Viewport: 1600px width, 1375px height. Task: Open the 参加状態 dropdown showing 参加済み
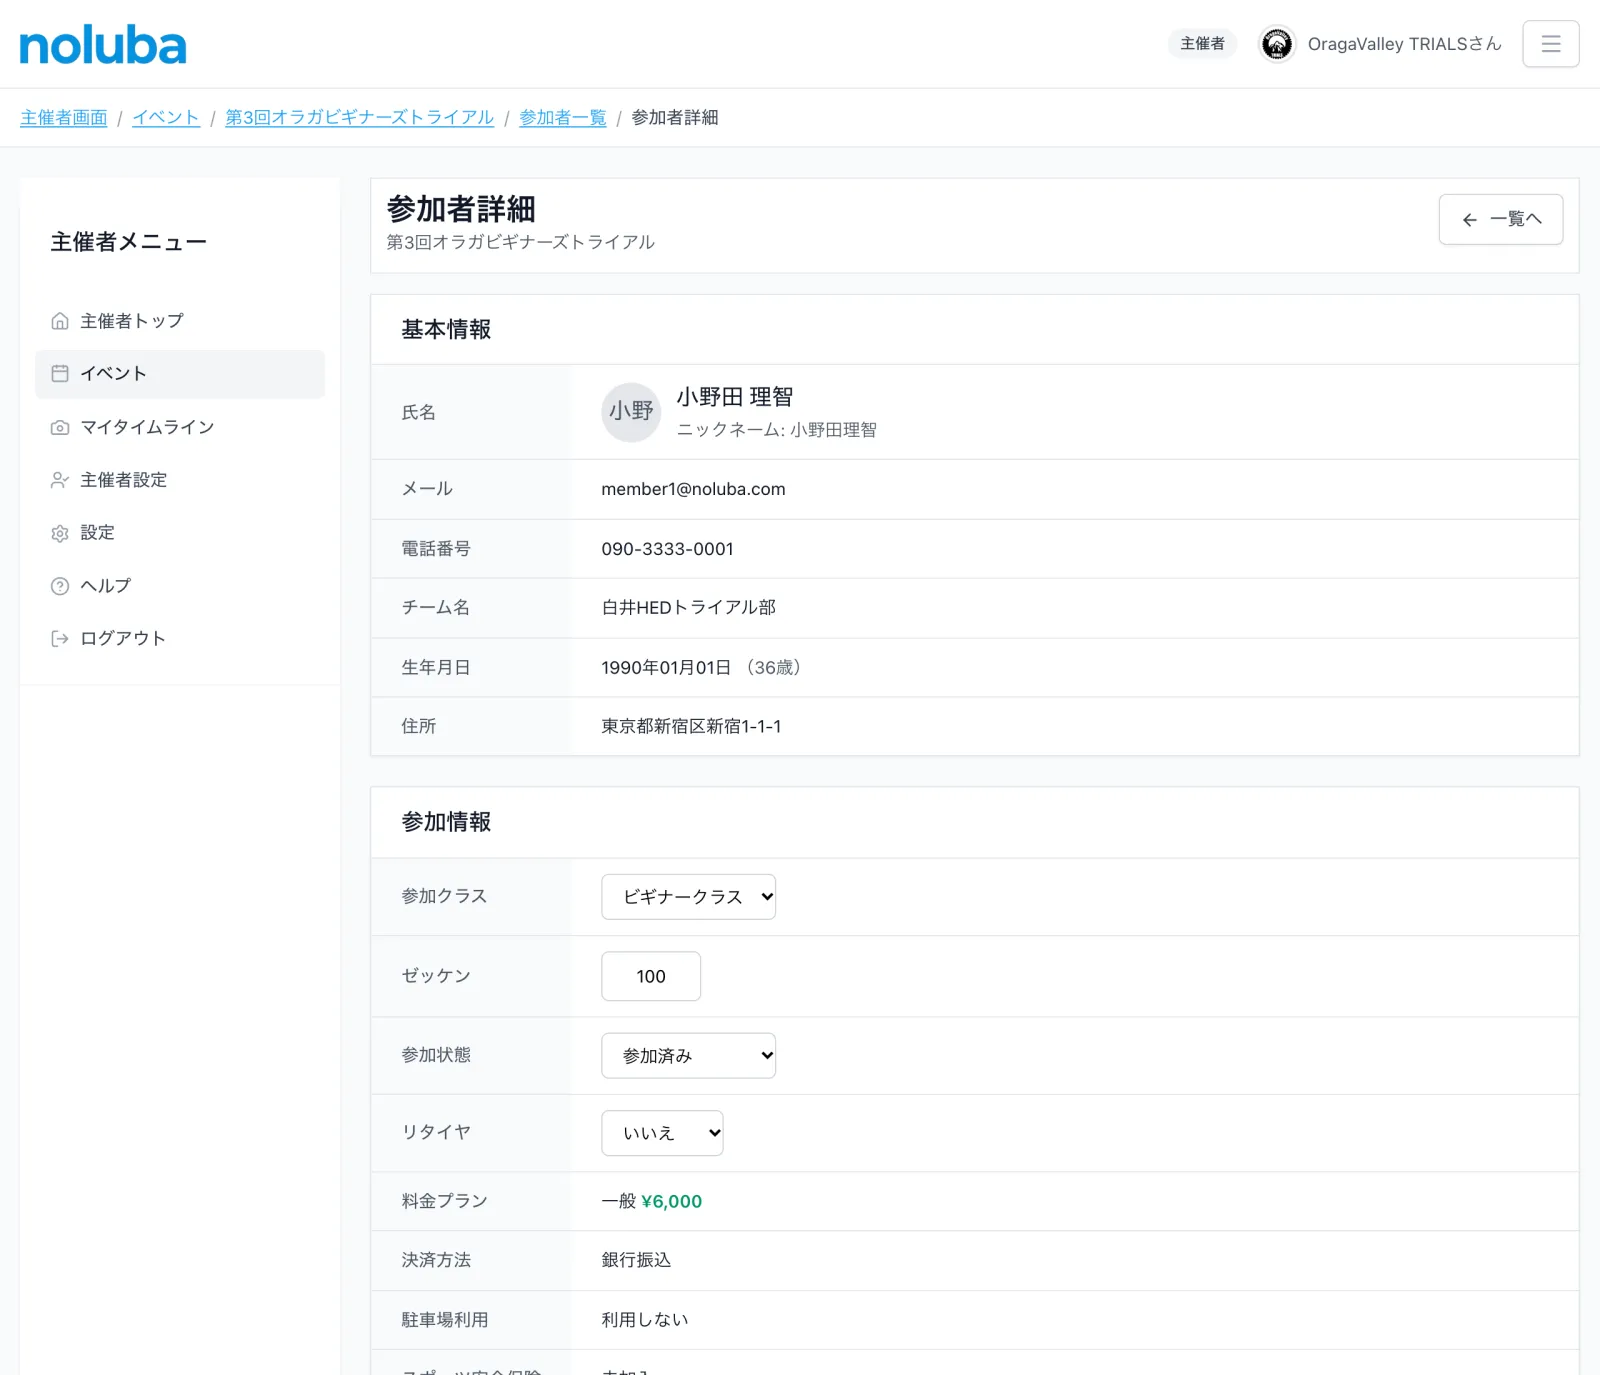688,1056
